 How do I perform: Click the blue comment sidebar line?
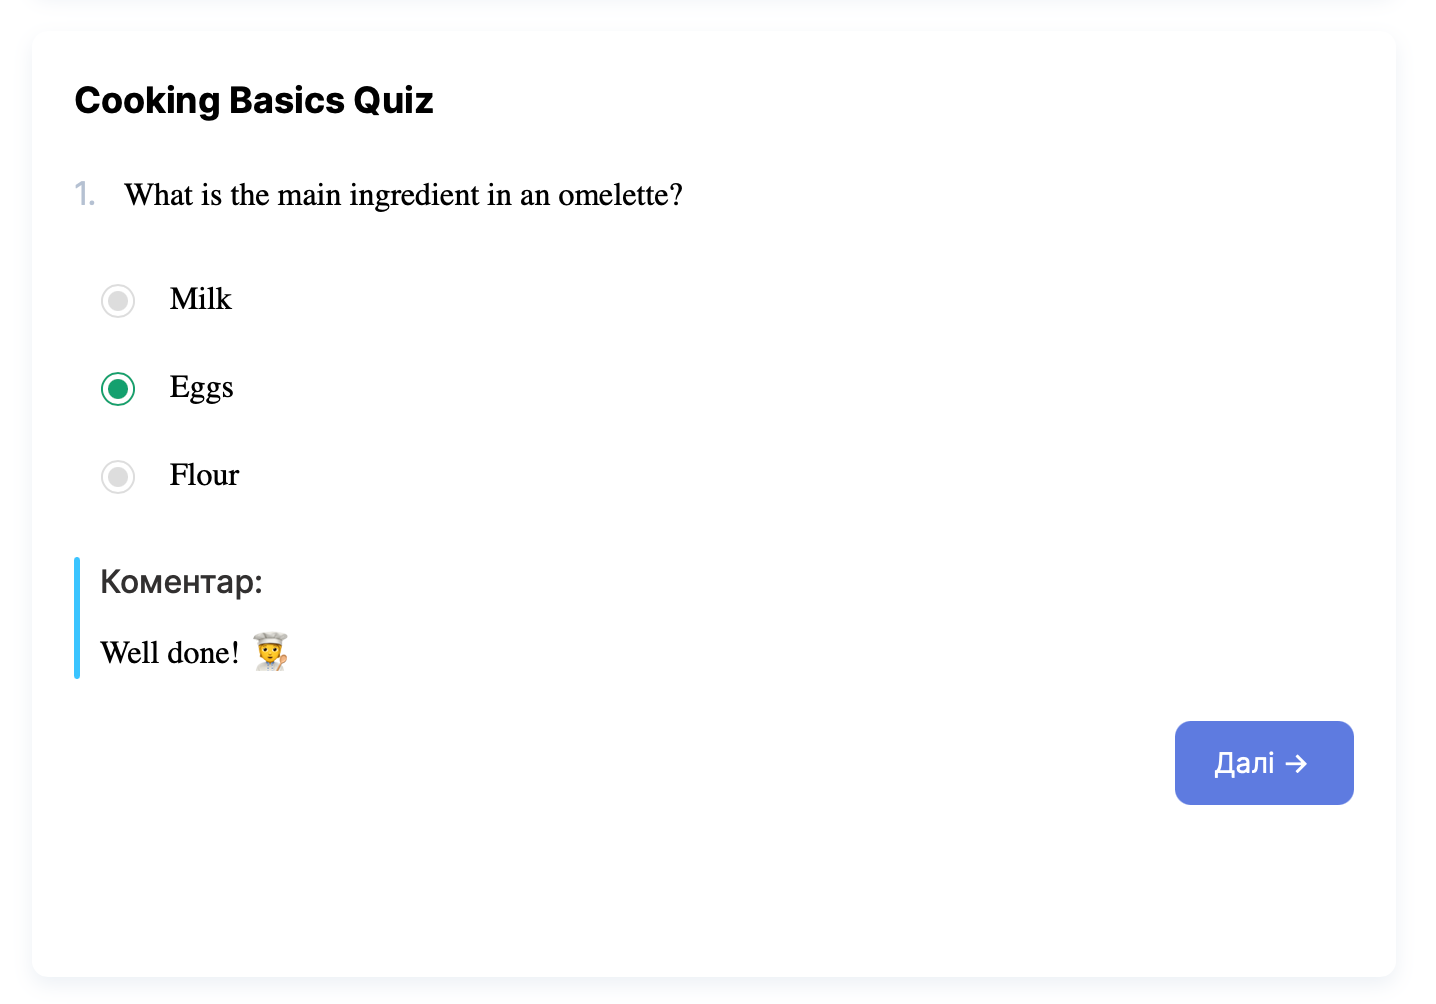click(x=77, y=618)
